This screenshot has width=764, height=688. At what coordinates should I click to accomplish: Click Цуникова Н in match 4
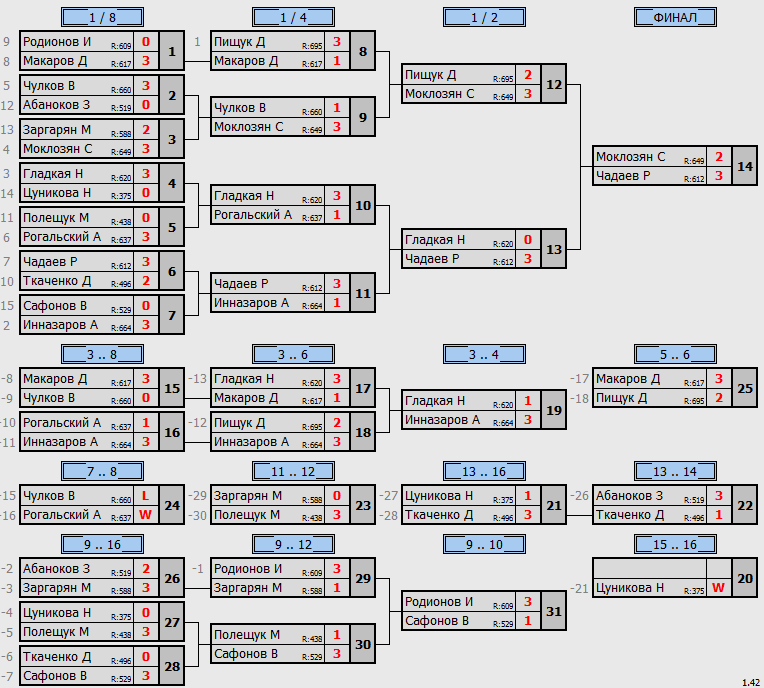coord(57,193)
